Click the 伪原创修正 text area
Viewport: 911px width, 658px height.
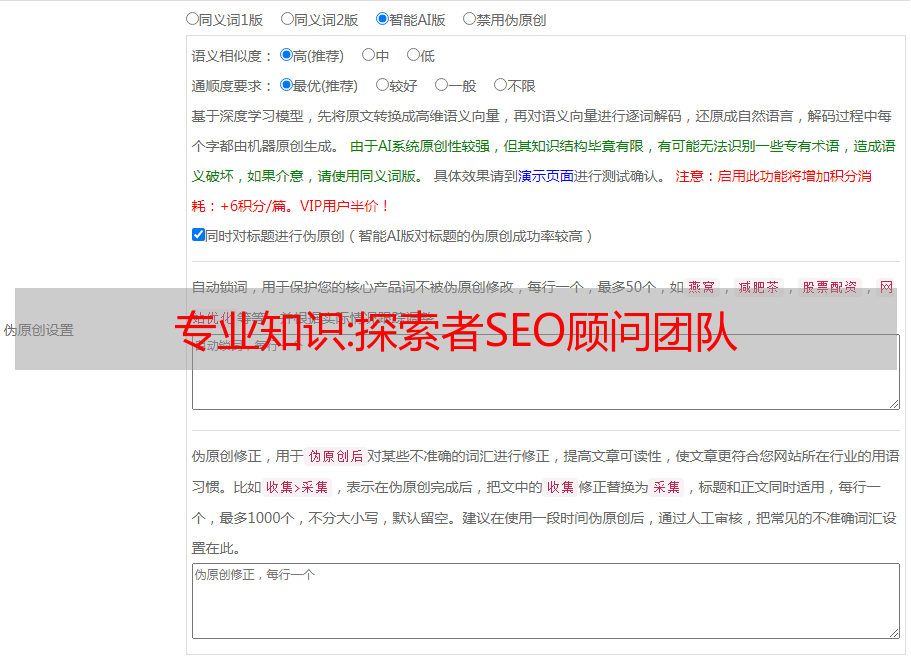[x=546, y=601]
